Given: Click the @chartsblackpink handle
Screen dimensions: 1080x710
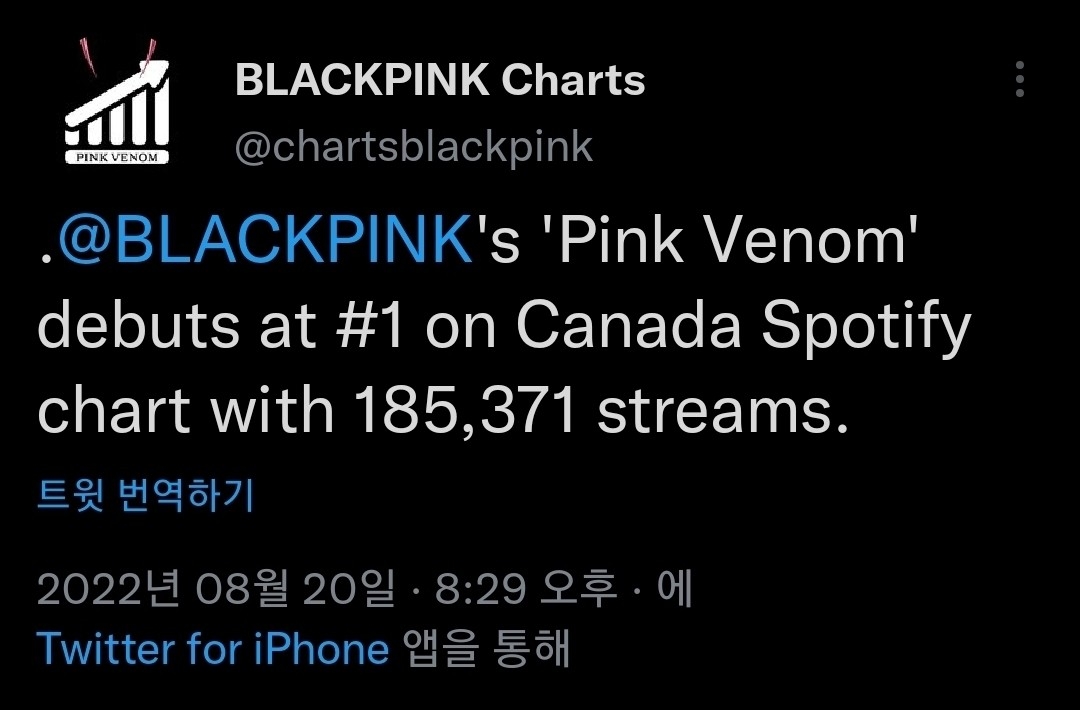Looking at the screenshot, I should point(414,147).
